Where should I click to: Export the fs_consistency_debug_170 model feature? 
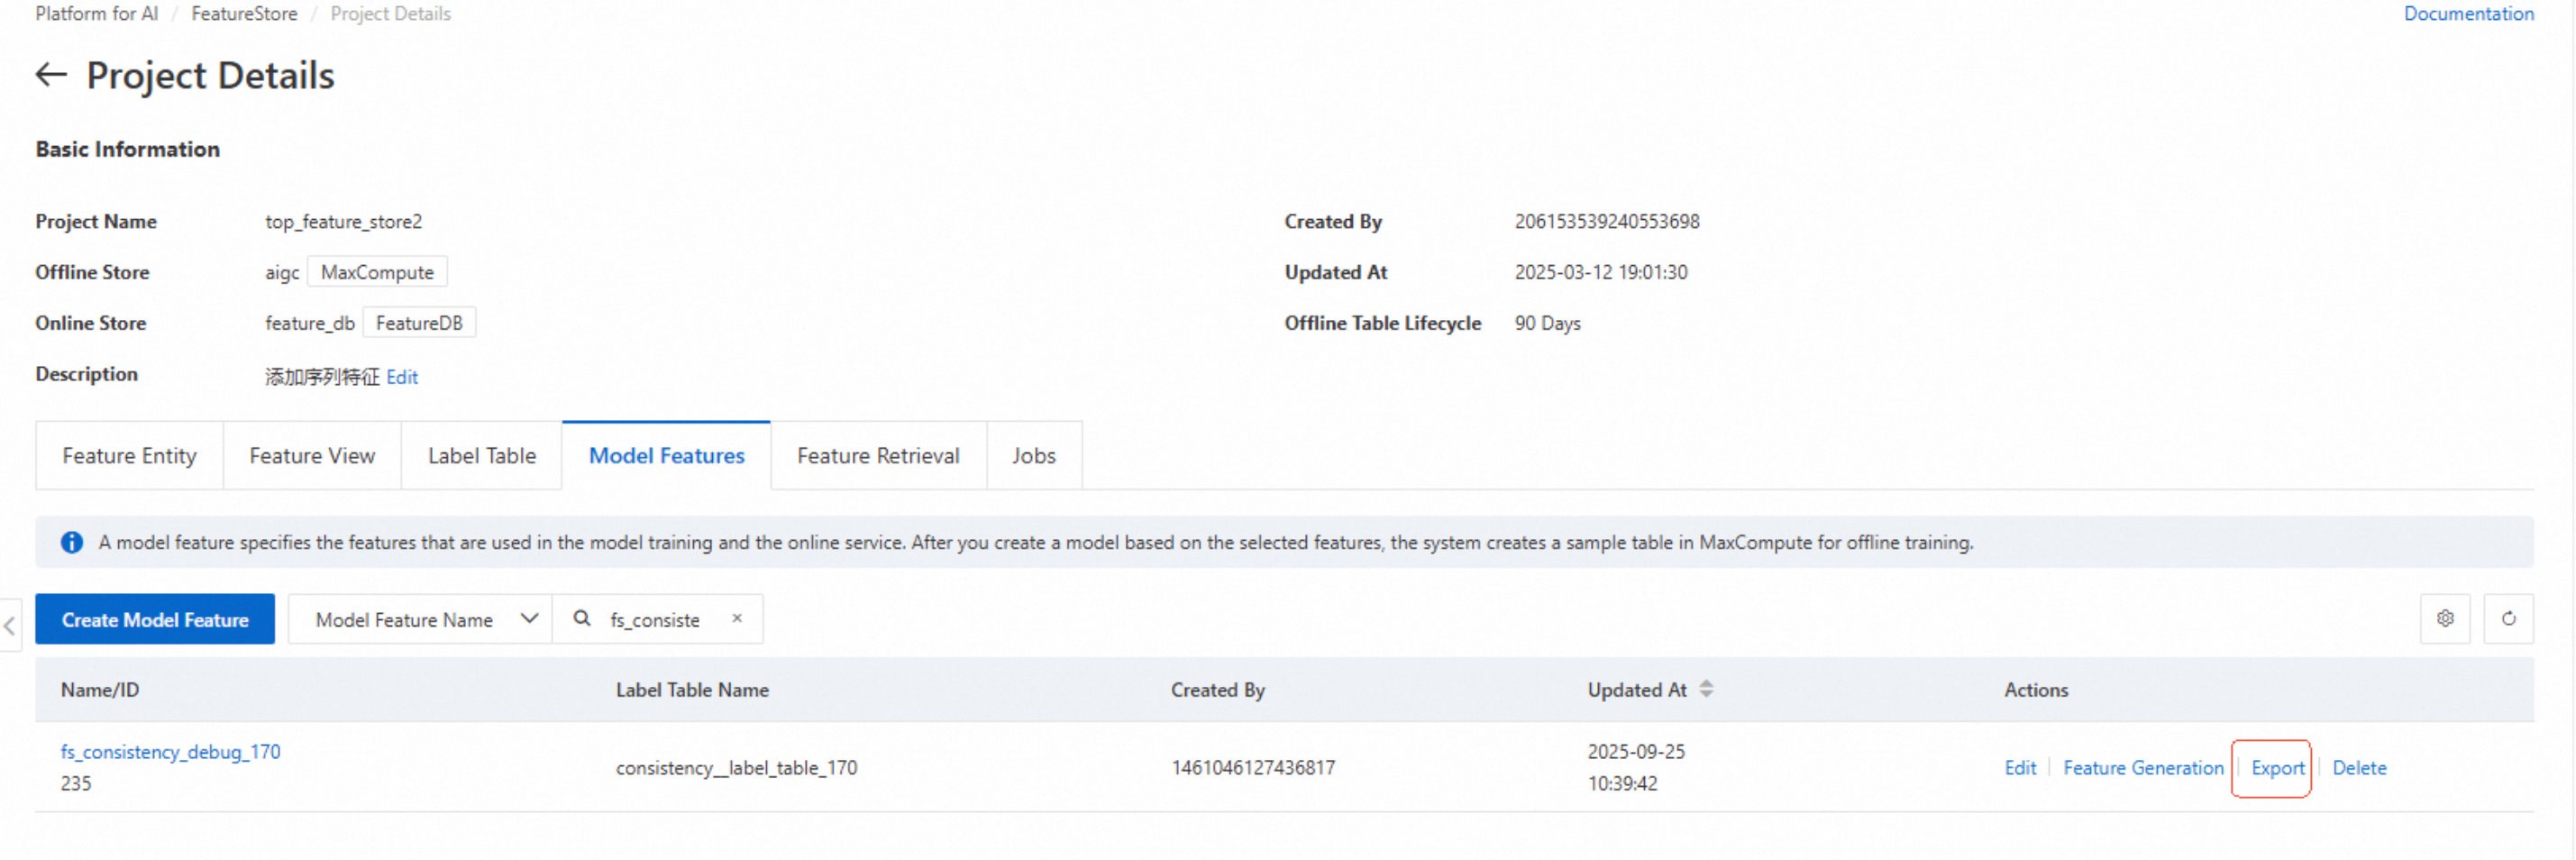pos(2277,768)
